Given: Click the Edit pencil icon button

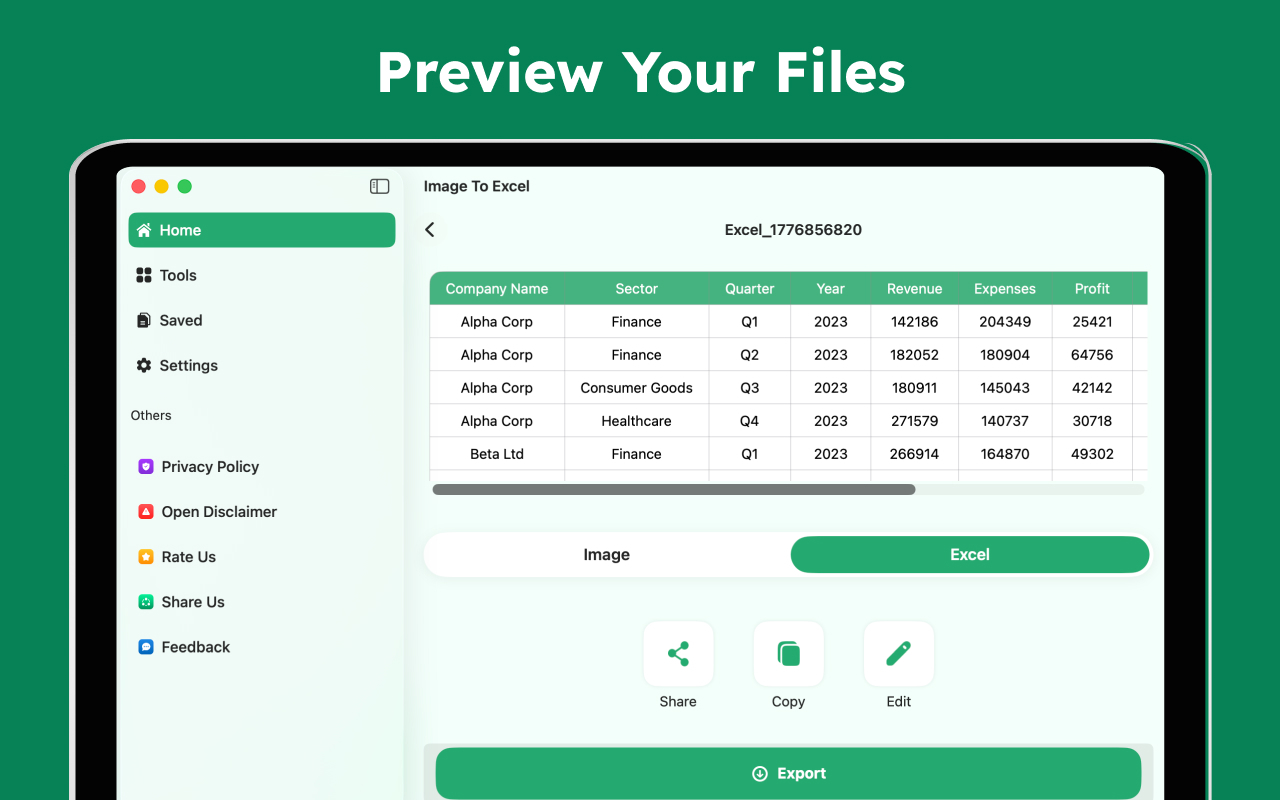Looking at the screenshot, I should (x=899, y=654).
